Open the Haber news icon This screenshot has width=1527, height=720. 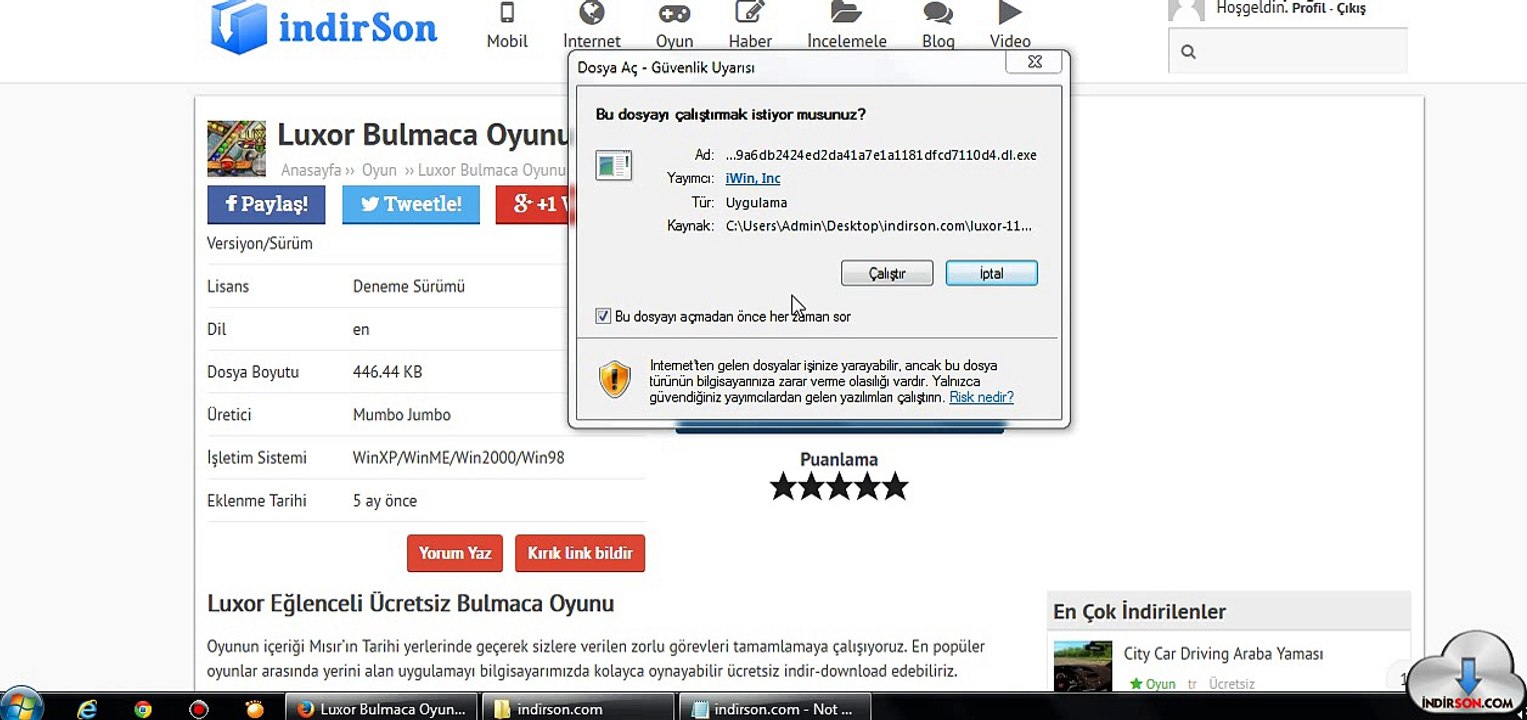[x=750, y=13]
